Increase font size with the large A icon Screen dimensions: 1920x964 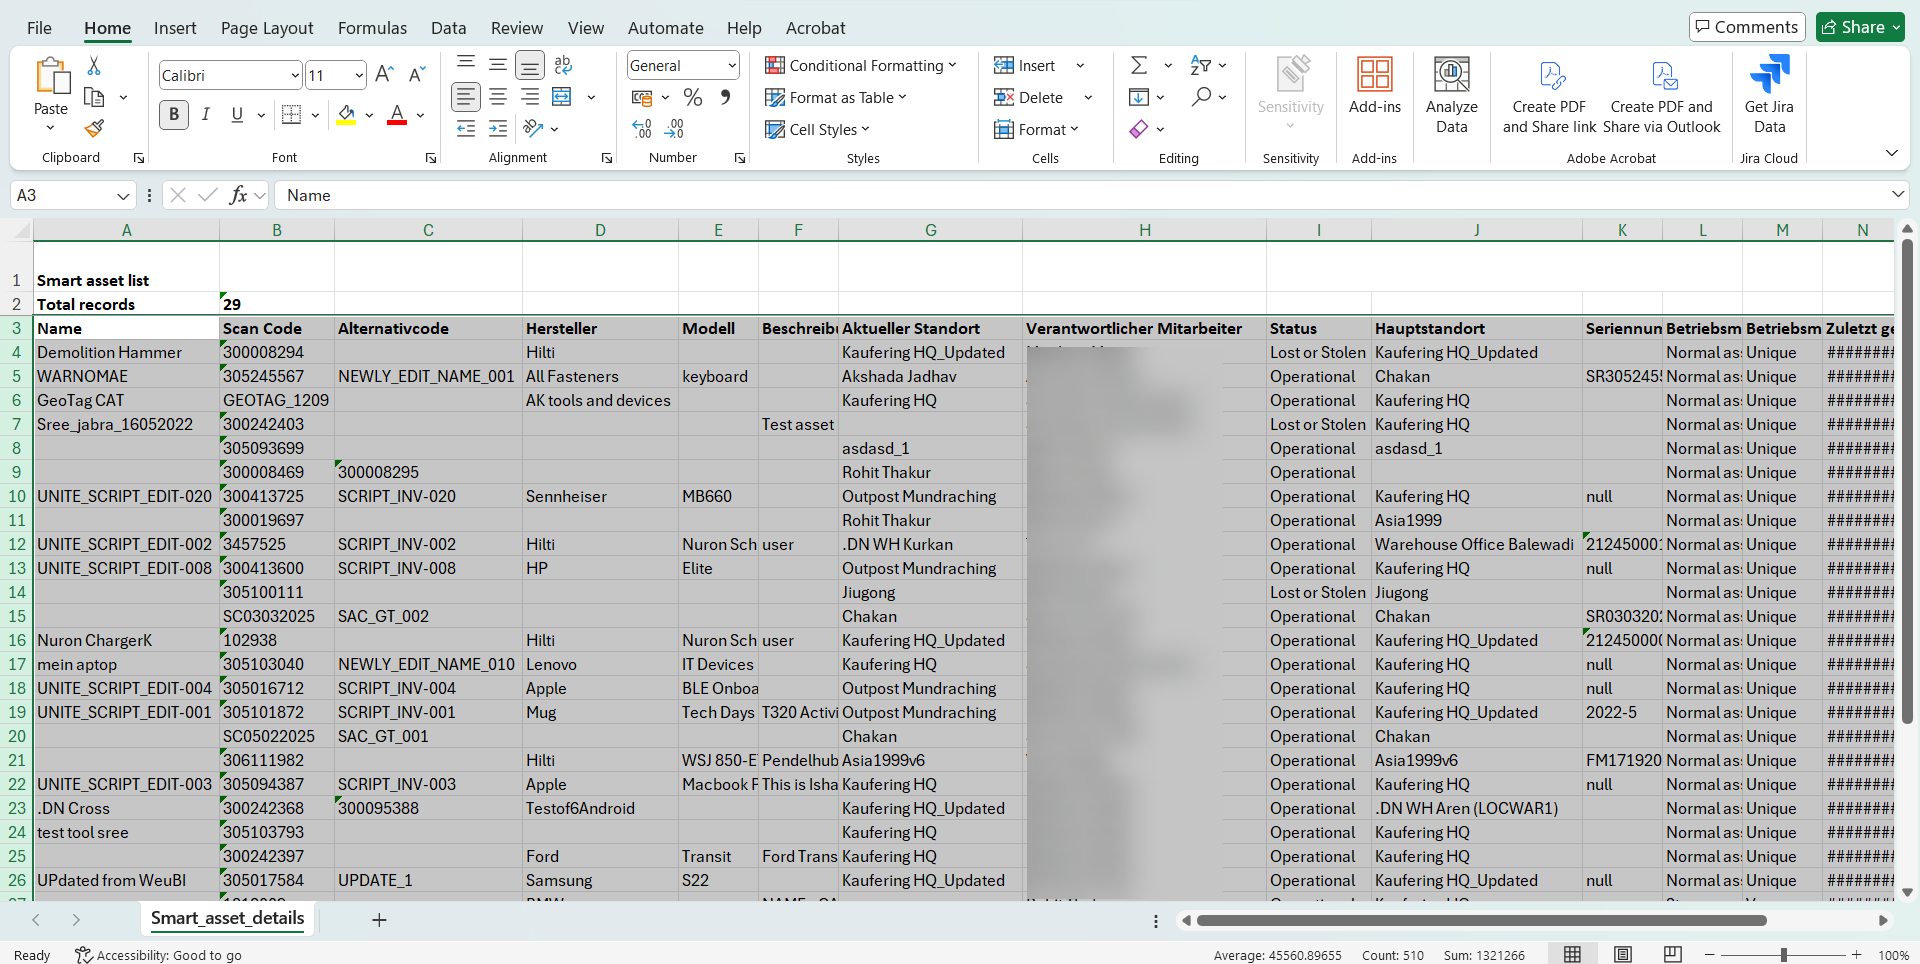coord(384,74)
